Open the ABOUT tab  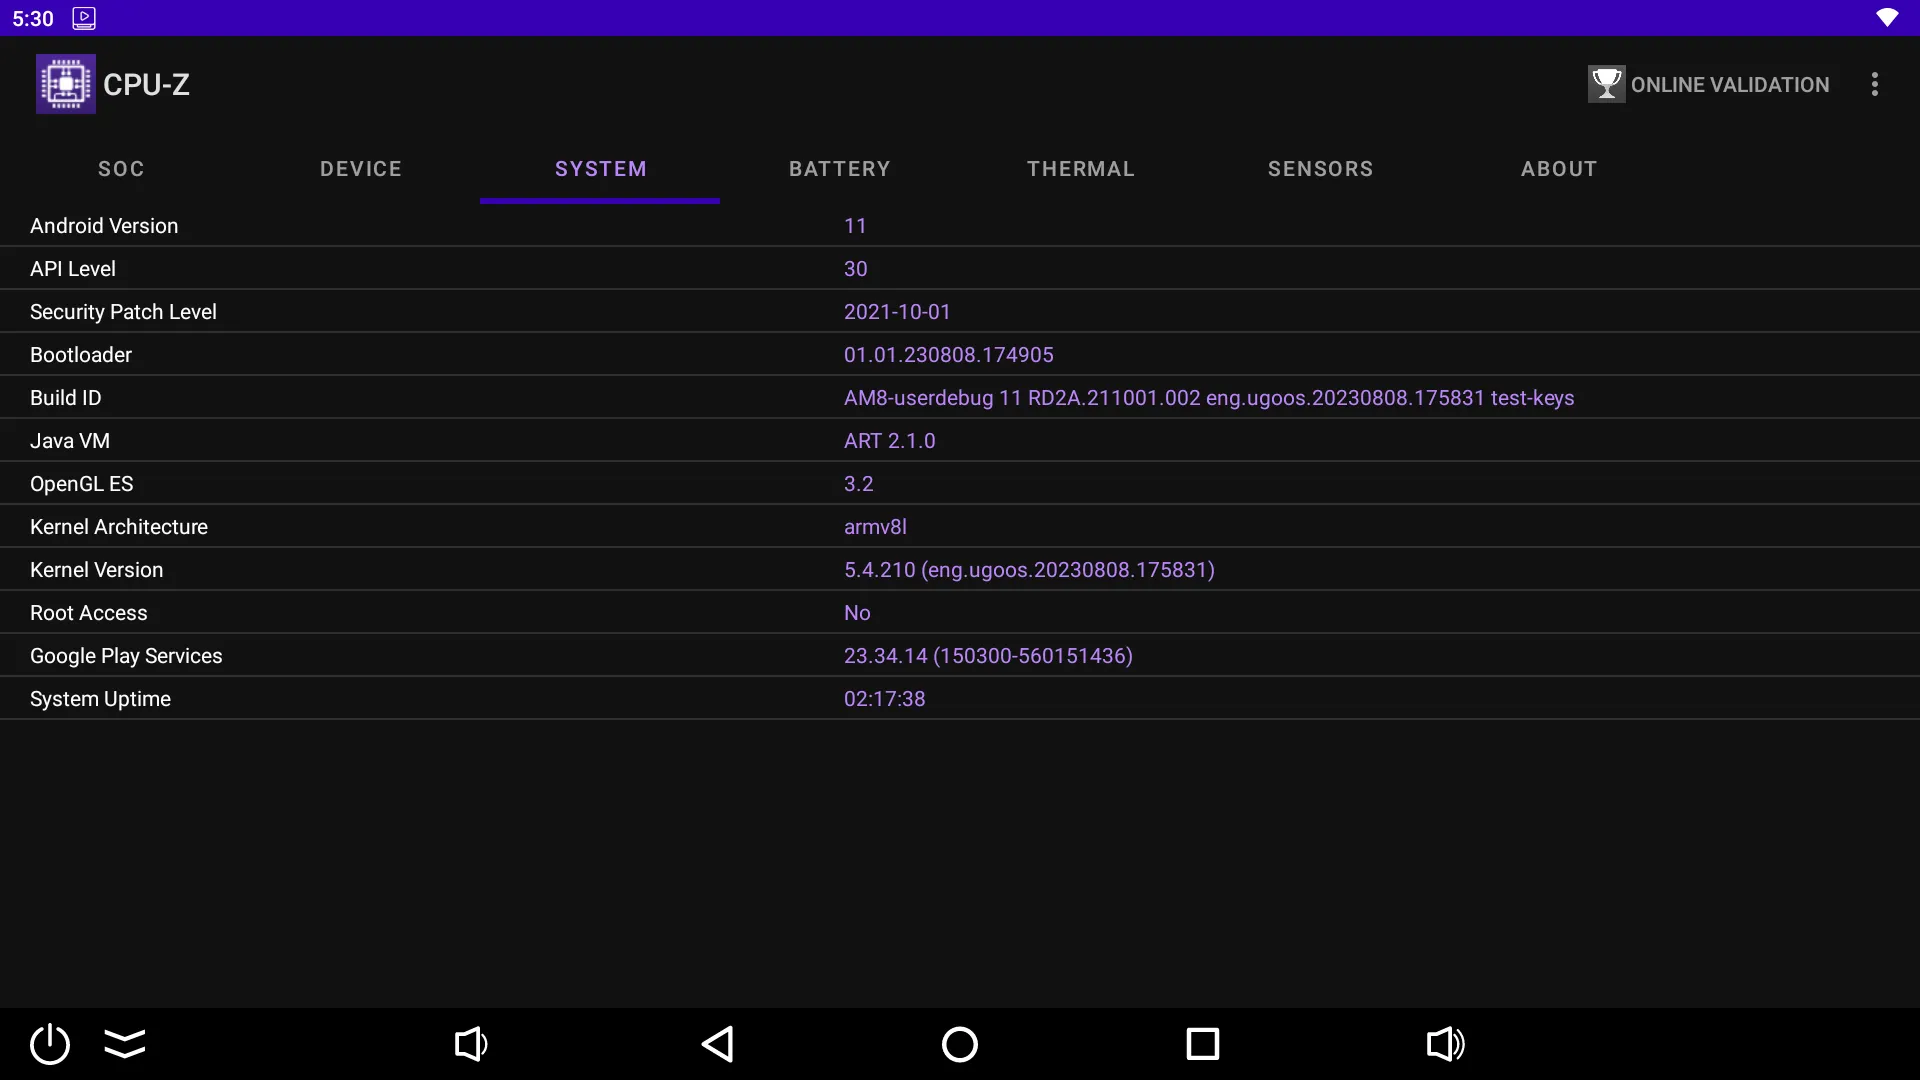1559,169
